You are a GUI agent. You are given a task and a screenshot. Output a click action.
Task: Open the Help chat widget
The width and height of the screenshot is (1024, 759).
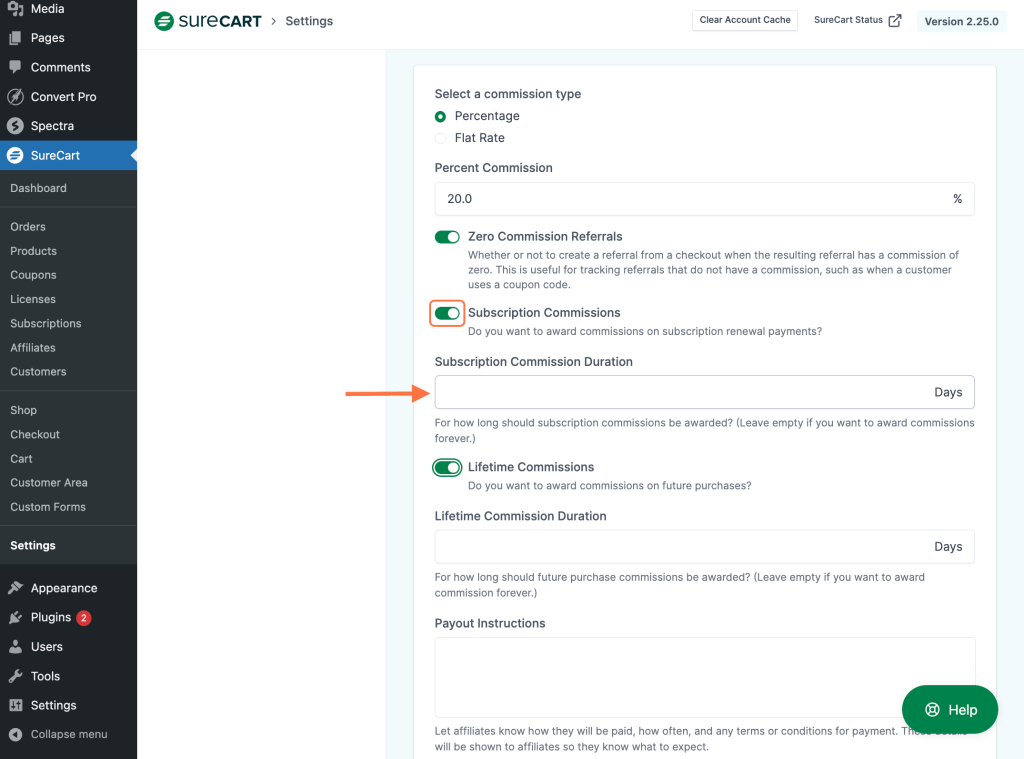pos(950,709)
